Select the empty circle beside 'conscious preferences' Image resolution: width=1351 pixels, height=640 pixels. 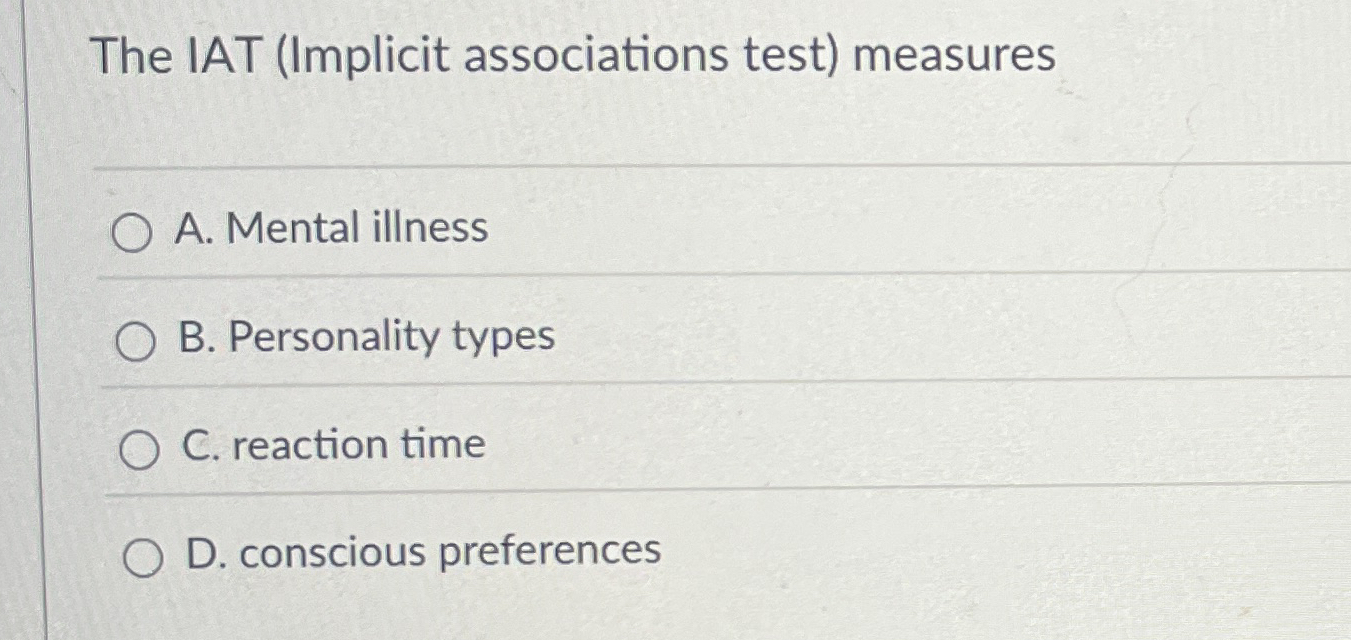point(143,557)
